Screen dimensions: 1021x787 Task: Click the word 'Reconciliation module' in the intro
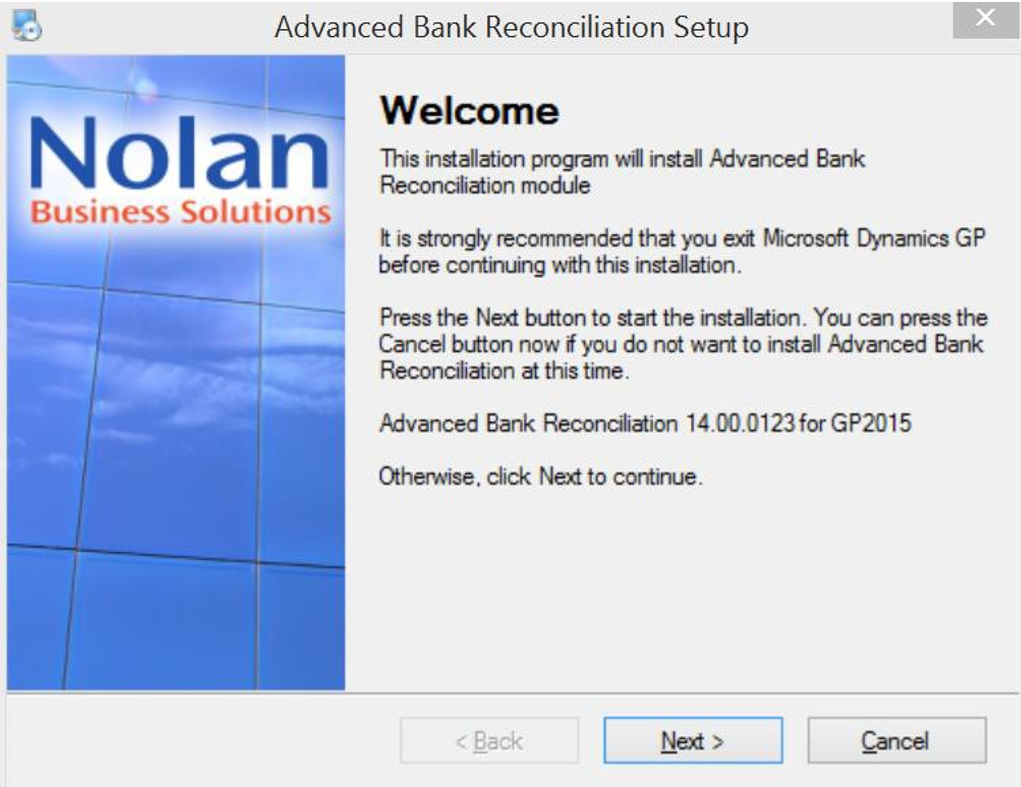point(484,186)
